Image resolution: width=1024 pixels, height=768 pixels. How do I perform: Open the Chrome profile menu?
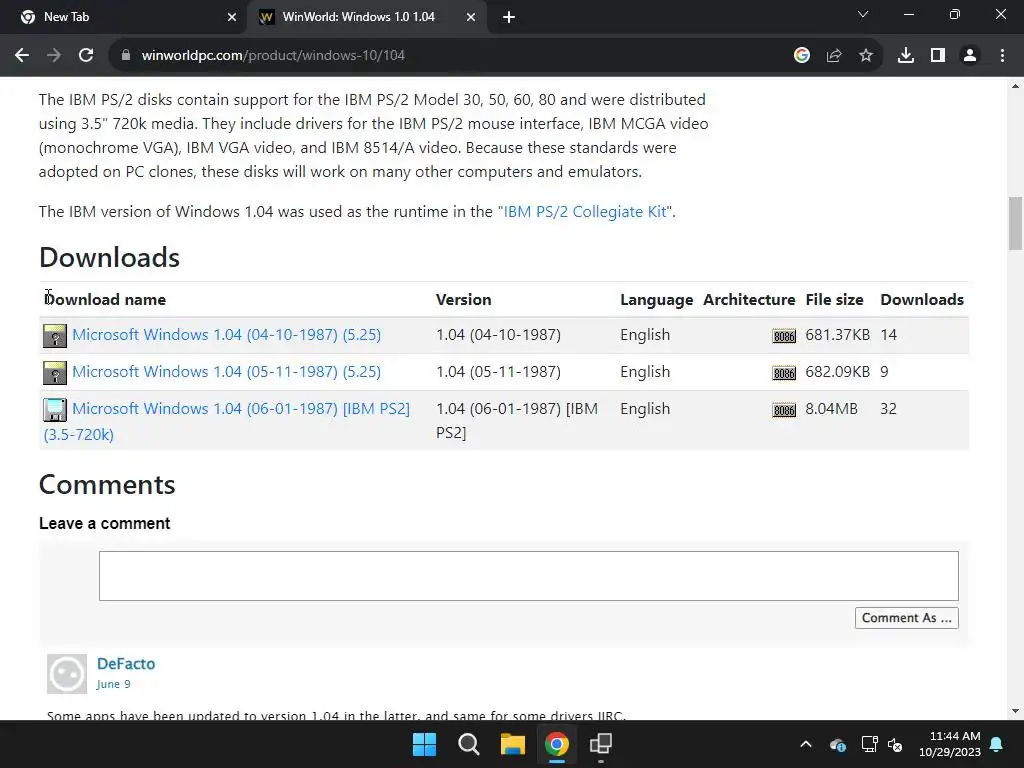970,56
